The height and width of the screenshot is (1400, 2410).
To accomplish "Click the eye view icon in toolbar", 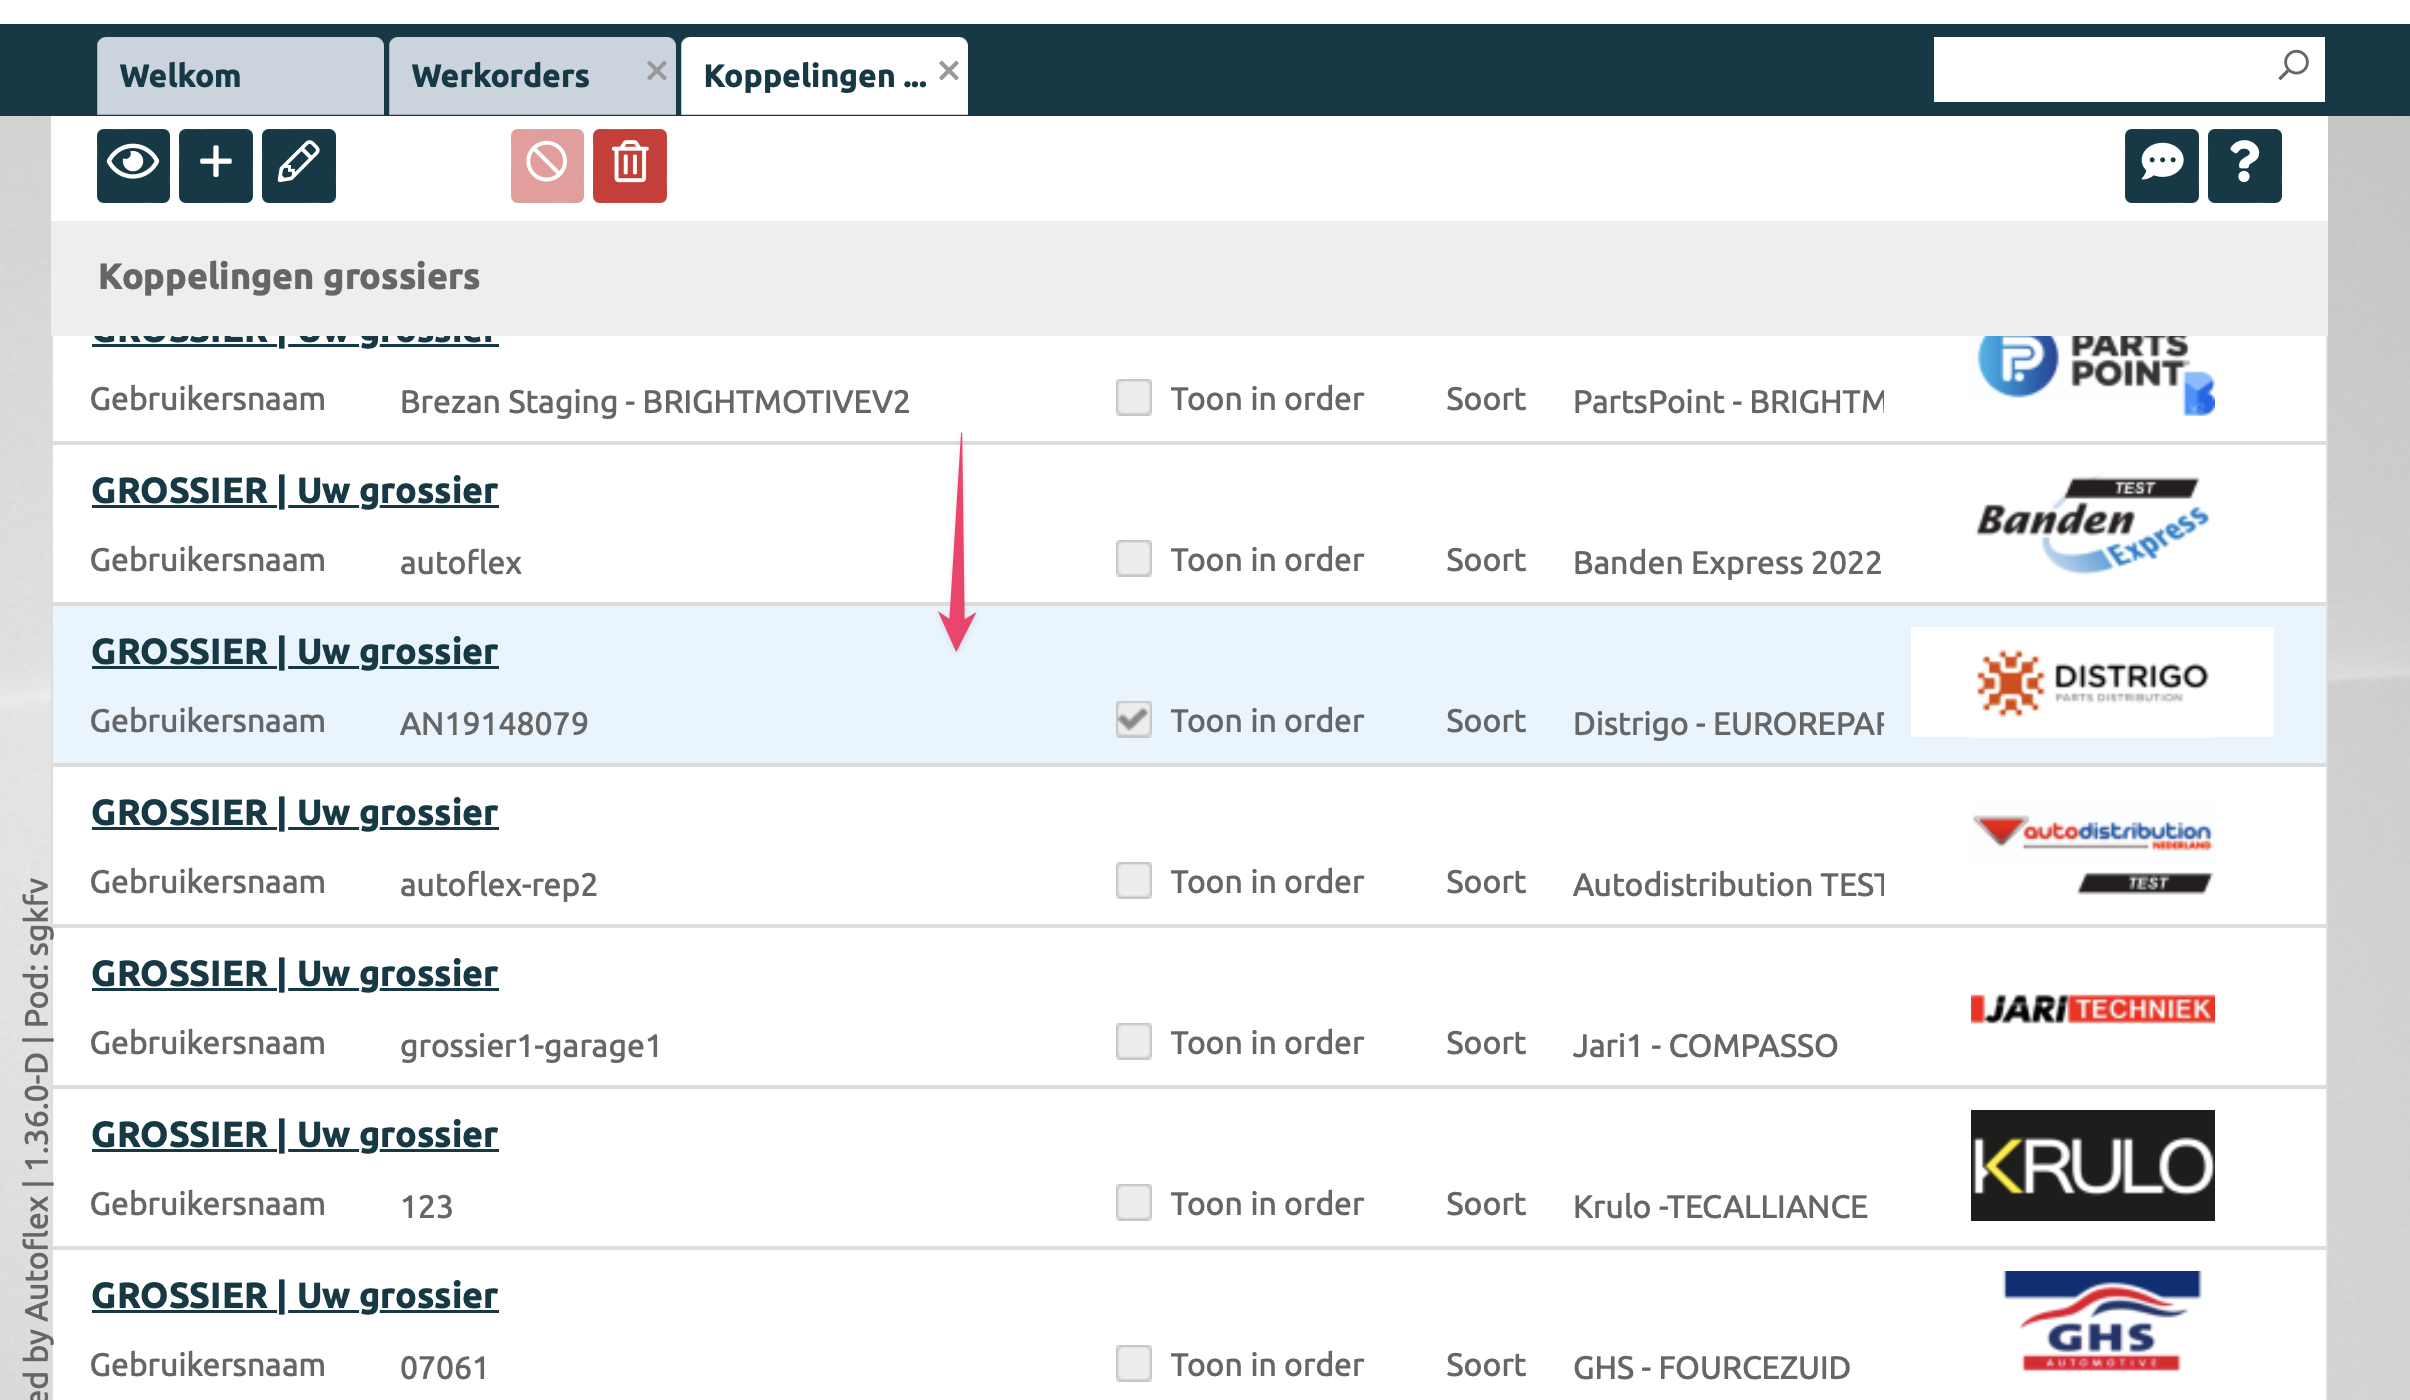I will [133, 165].
